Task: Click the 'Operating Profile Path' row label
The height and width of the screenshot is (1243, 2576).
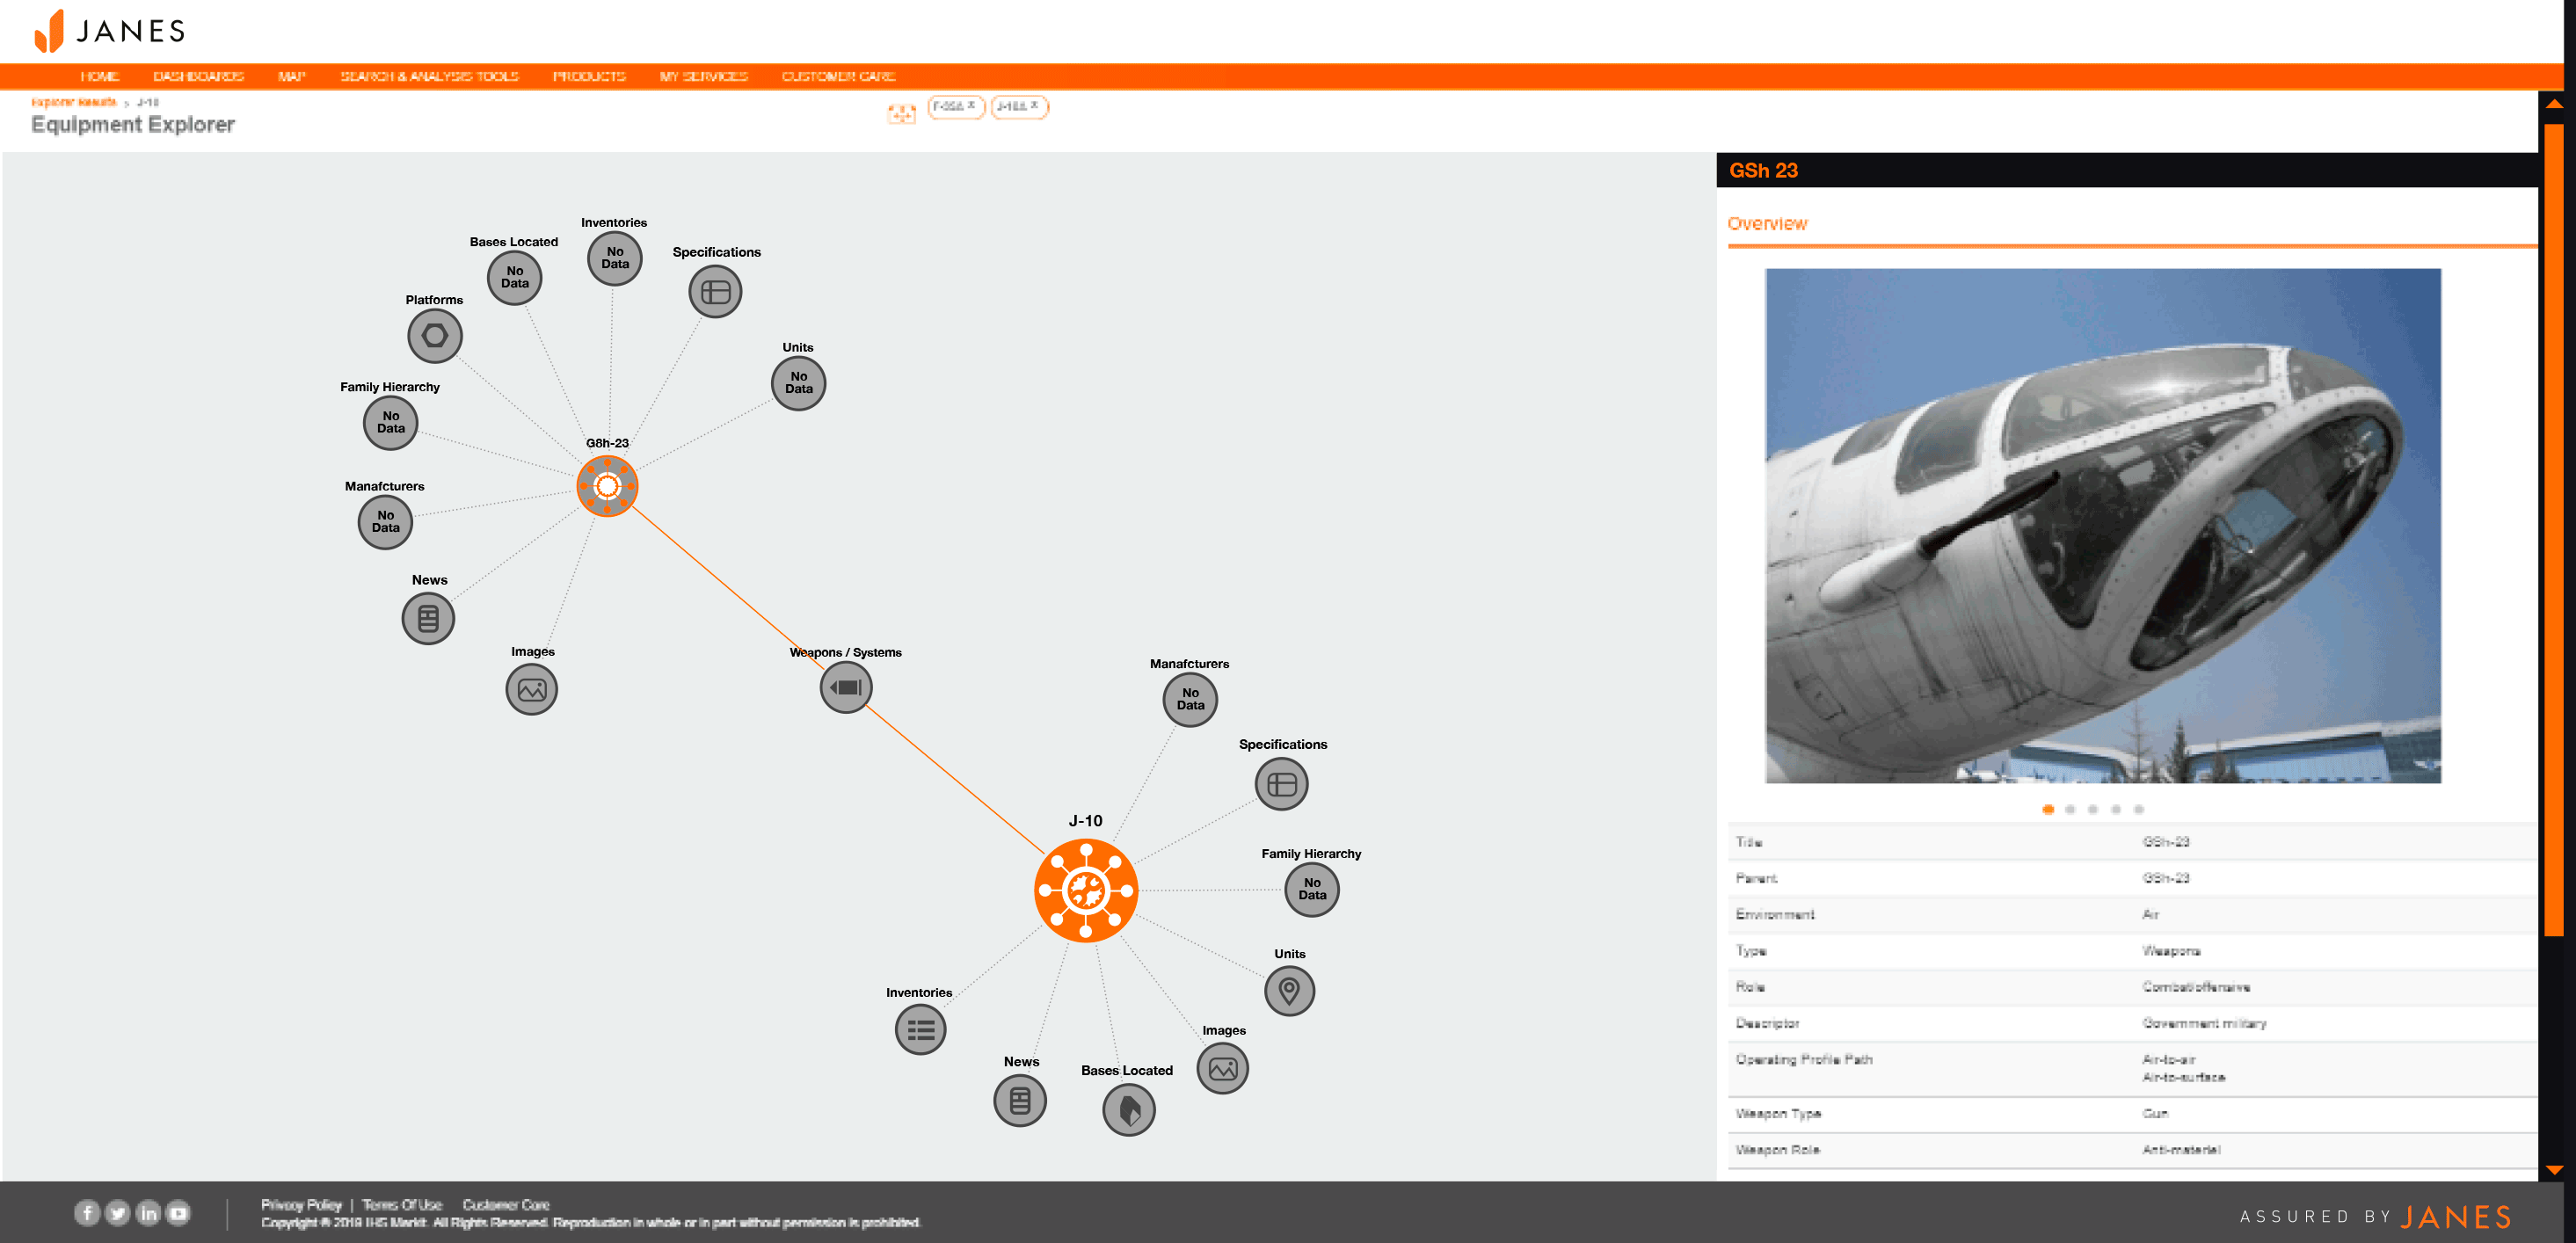Action: coord(1804,1060)
